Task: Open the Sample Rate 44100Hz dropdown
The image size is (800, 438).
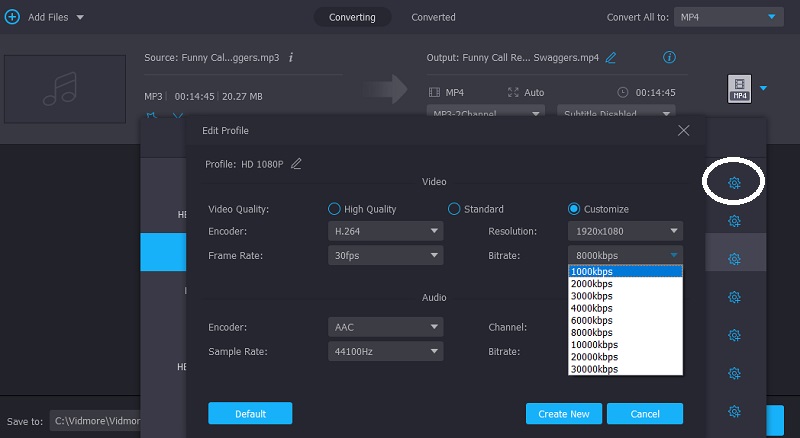Action: pos(385,352)
